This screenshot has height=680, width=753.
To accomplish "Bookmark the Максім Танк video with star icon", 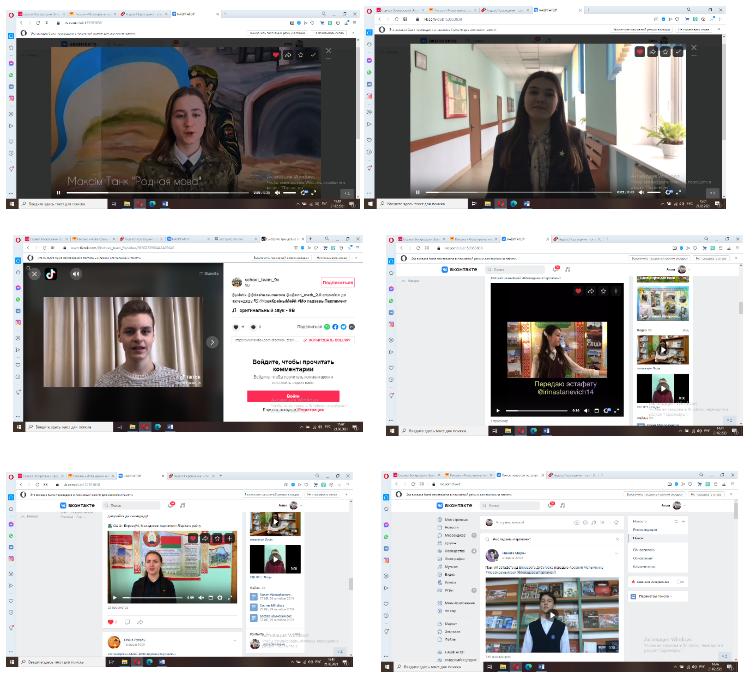I will (x=301, y=55).
